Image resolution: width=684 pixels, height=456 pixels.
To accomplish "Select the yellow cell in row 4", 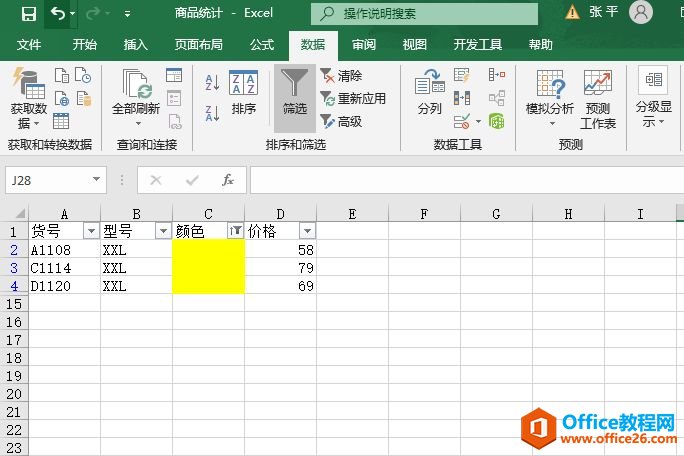I will click(x=209, y=285).
